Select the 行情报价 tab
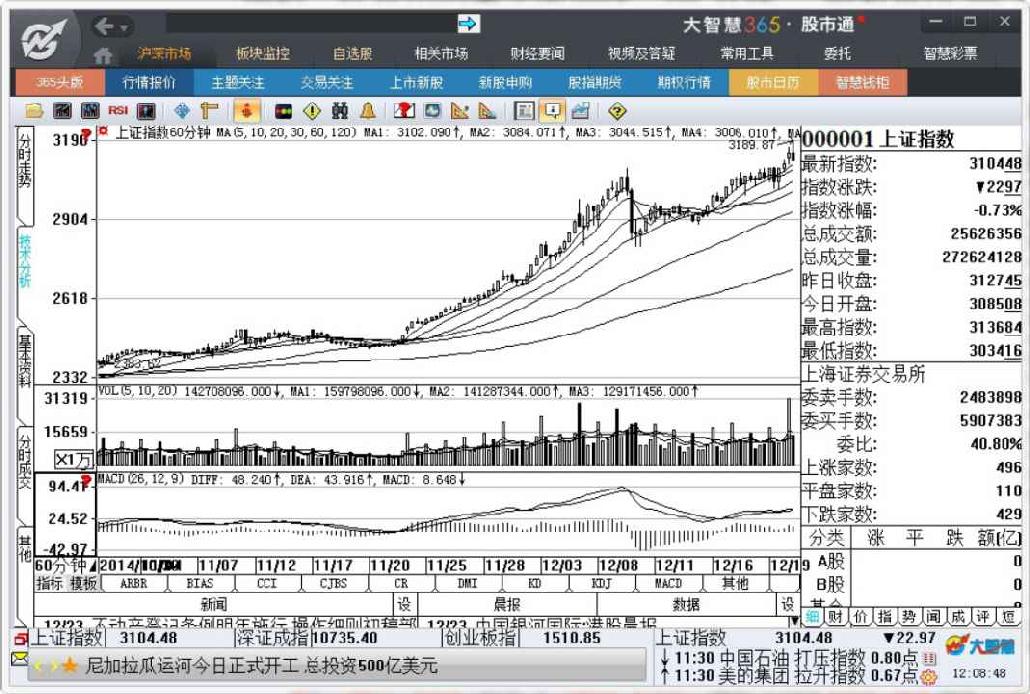 point(149,82)
